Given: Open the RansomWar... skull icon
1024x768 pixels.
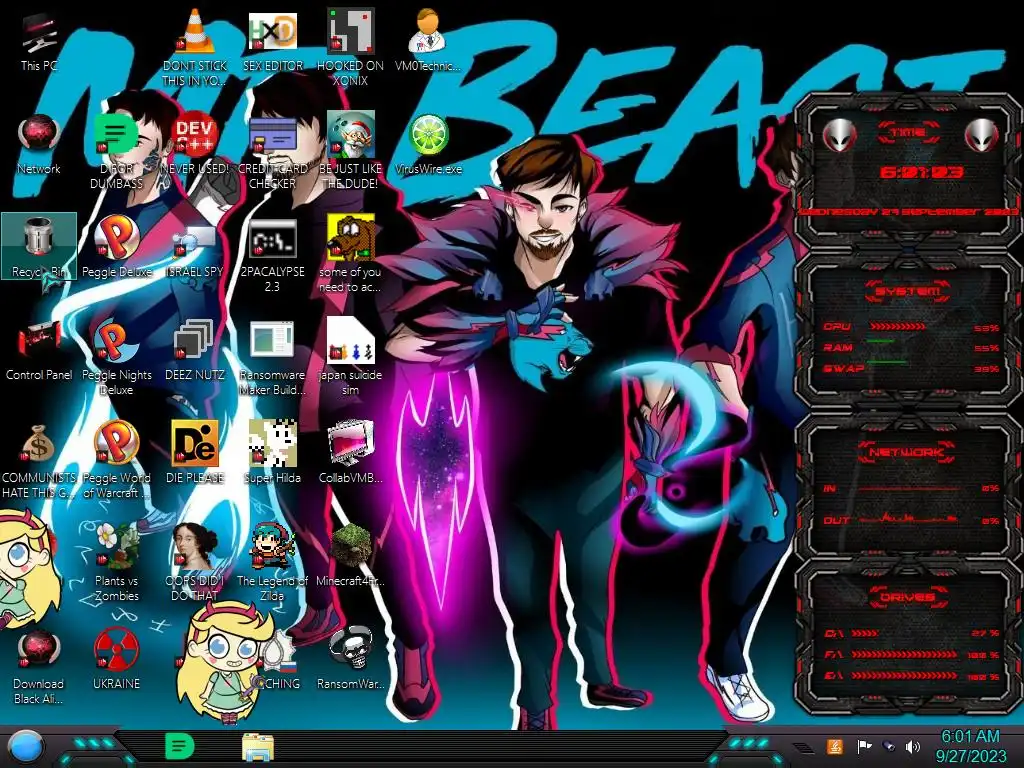Looking at the screenshot, I should pyautogui.click(x=351, y=649).
